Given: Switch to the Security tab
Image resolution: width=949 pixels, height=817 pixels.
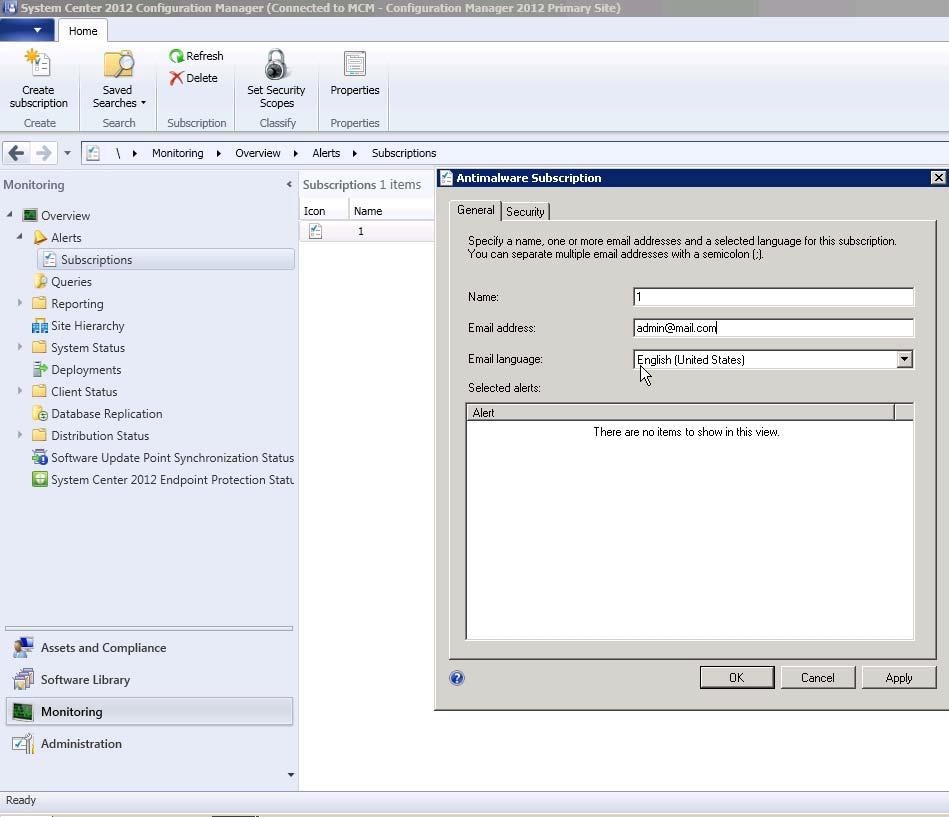Looking at the screenshot, I should click(525, 211).
